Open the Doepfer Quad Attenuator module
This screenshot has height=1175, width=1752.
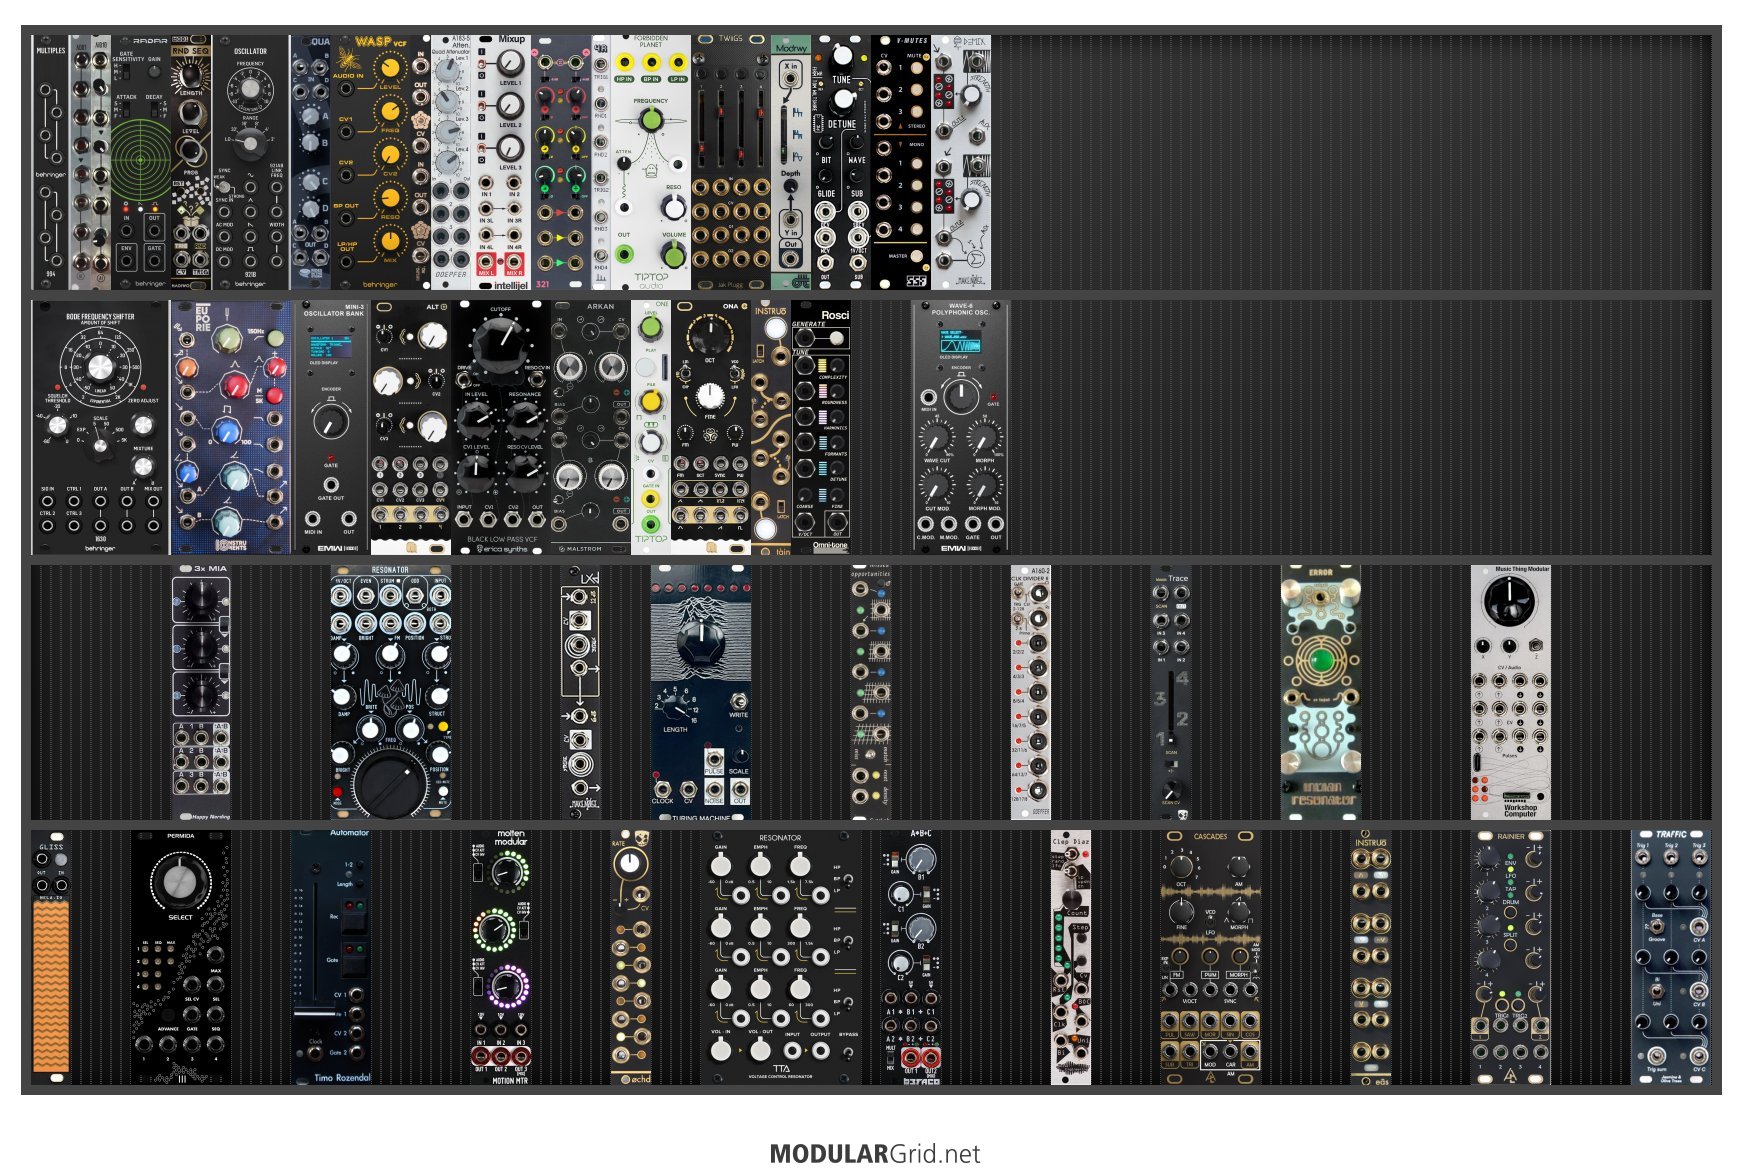coord(451,163)
